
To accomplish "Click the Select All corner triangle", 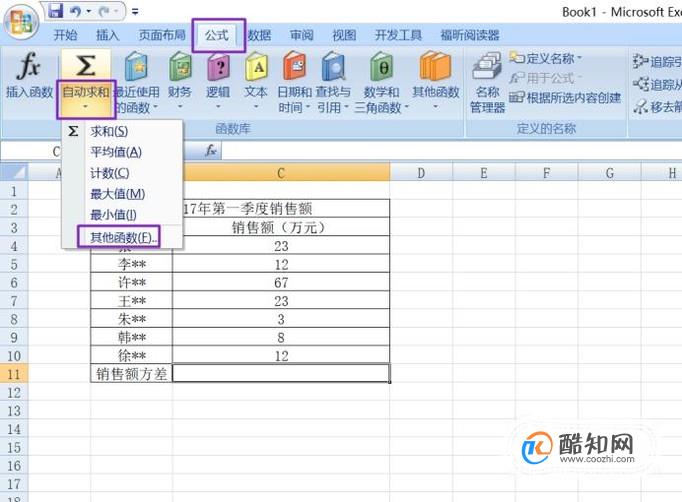I will (14, 173).
